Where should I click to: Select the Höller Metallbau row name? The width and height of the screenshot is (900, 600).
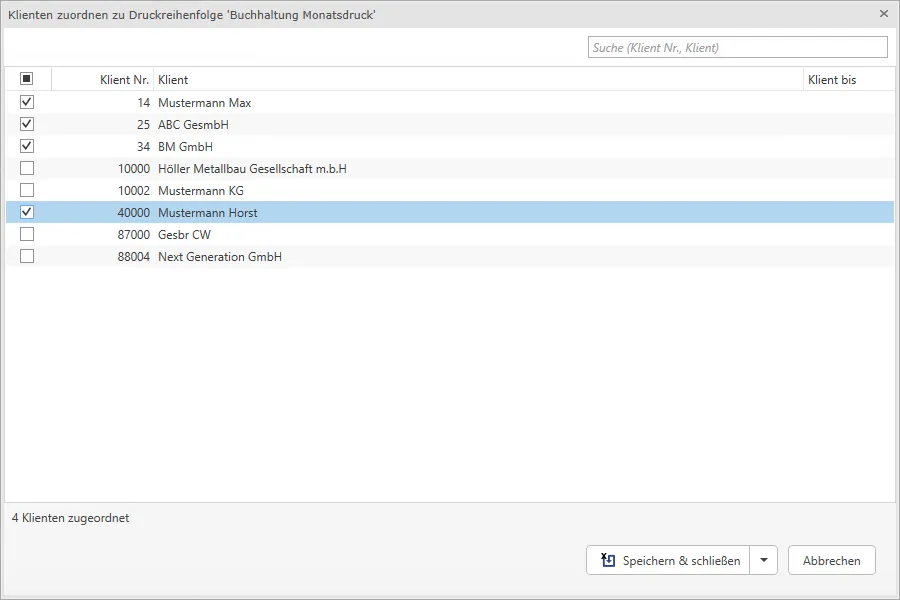coord(252,169)
